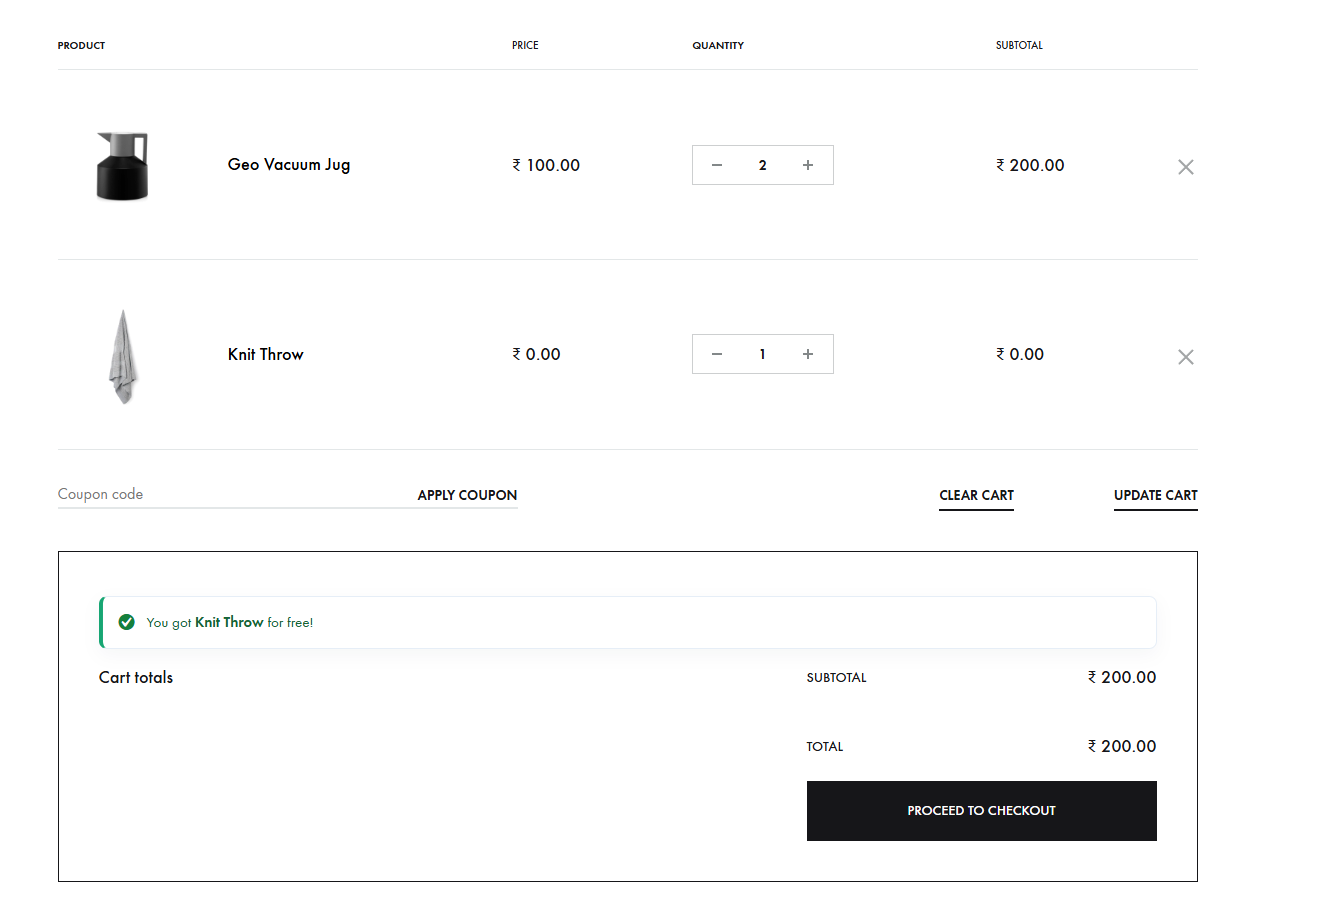Select the Cart totals heading

135,677
